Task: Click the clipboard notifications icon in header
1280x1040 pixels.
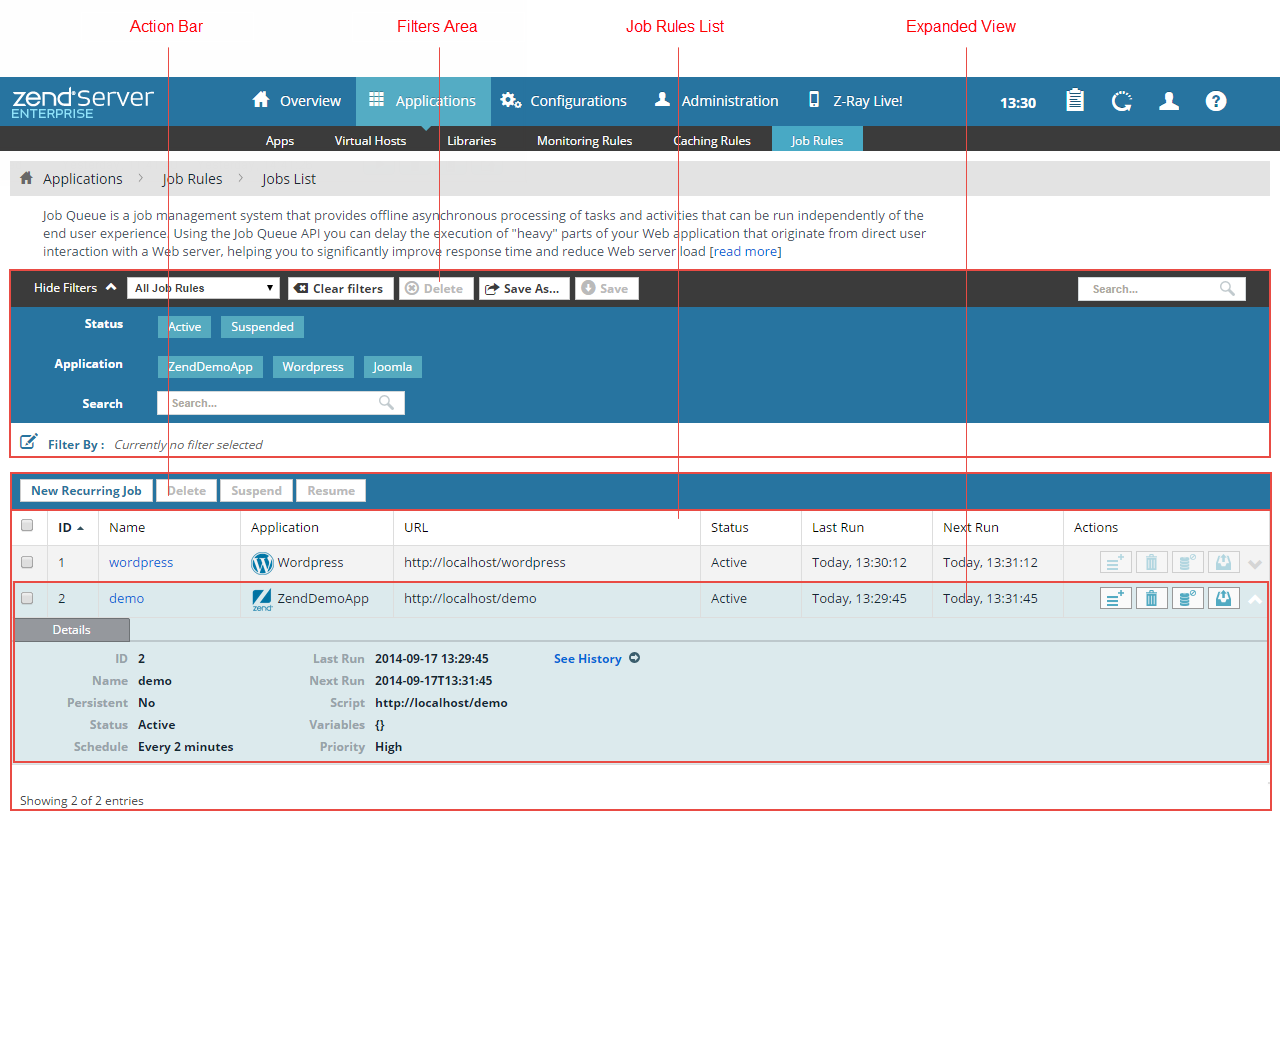Action: coord(1075,100)
